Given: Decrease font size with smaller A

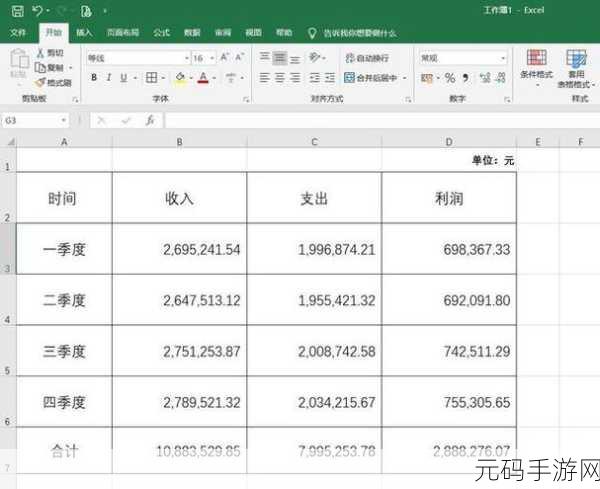Looking at the screenshot, I should [240, 57].
